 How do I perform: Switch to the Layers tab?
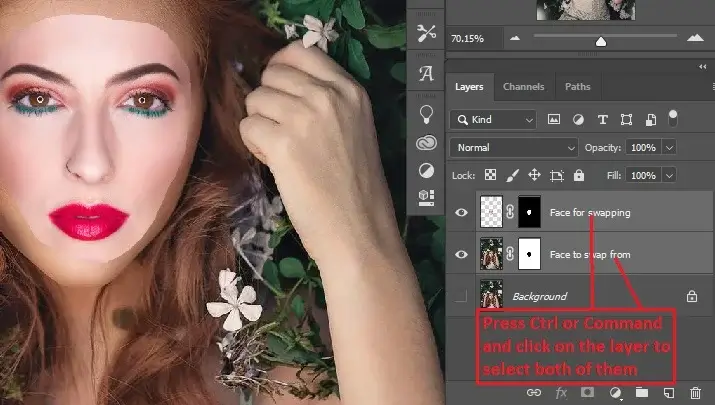tap(469, 87)
